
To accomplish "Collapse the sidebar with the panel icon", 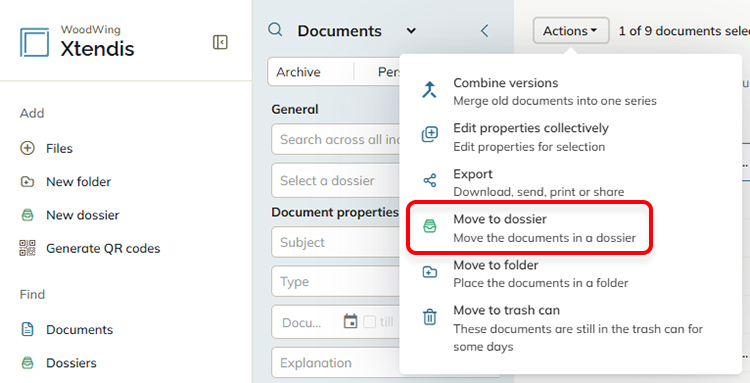I will pos(220,42).
